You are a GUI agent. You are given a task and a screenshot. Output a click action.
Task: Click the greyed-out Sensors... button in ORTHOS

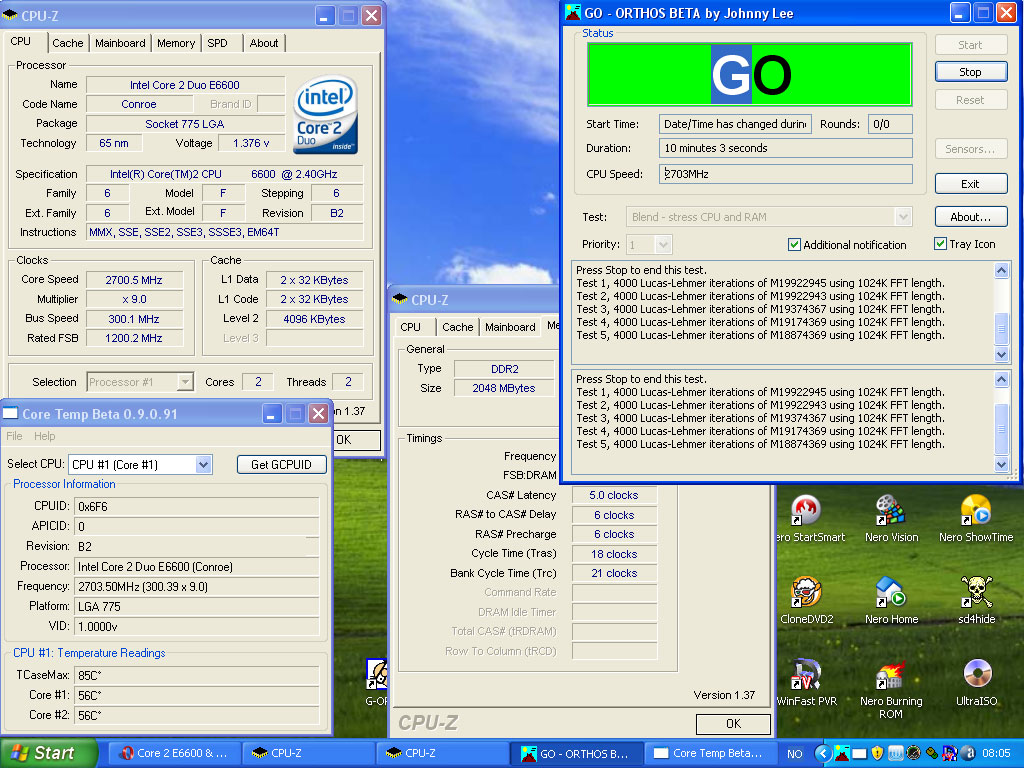970,149
